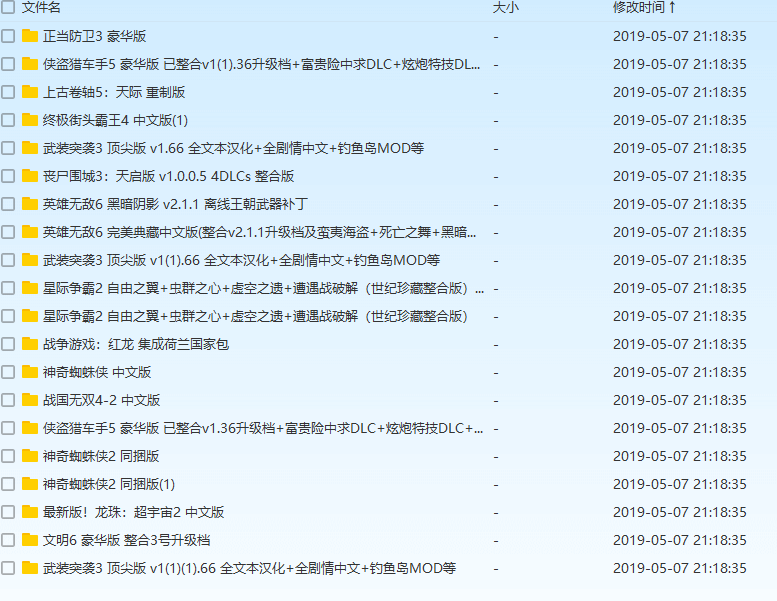Check the 神奇蜘蛛侠 中文版 checkbox
777x601 pixels.
pos(7,372)
